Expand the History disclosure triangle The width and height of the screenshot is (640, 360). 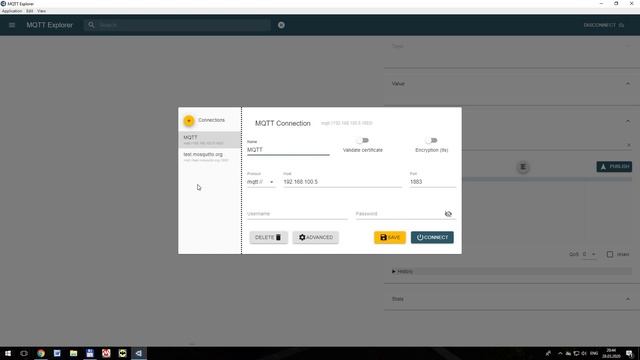[394, 271]
